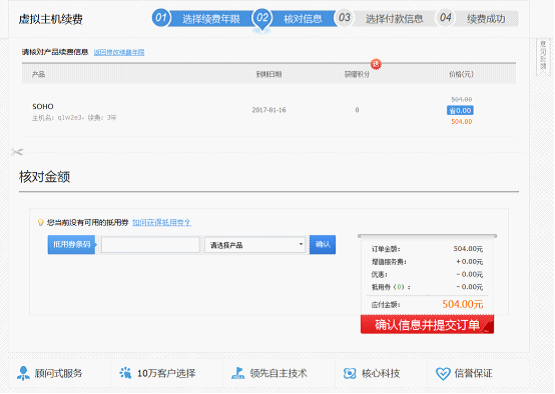This screenshot has width=555, height=394.
Task: Click the host name line under SOHO
Action: pos(74,118)
